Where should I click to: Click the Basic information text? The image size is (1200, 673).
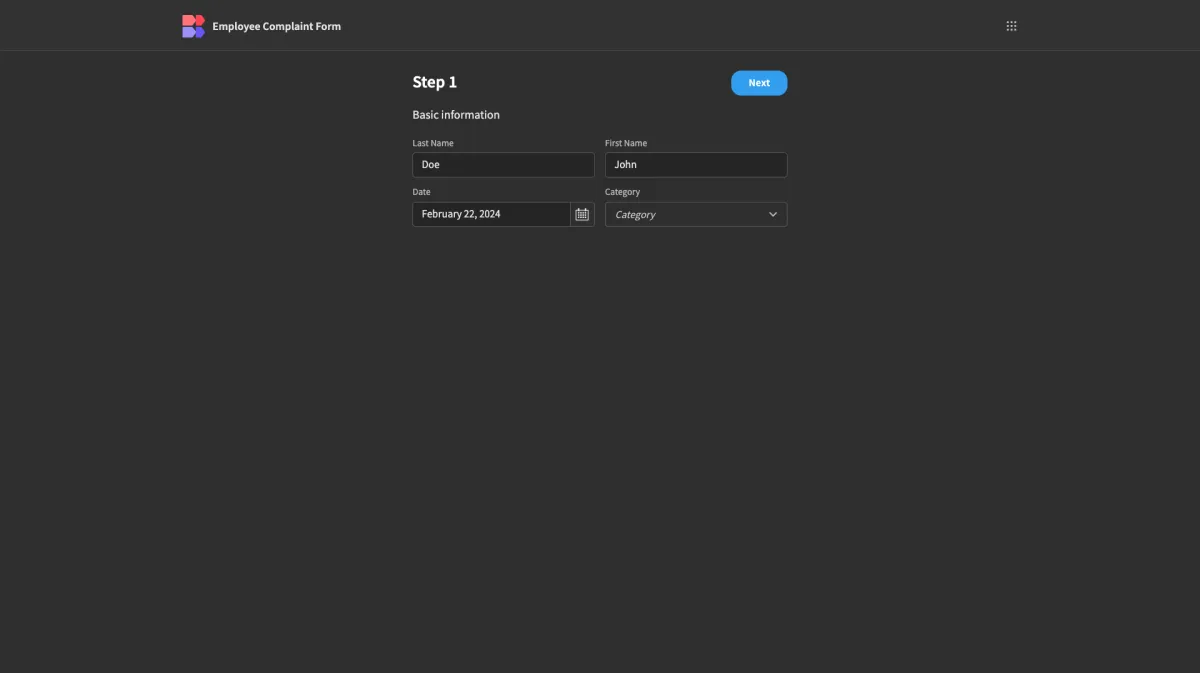[x=456, y=115]
